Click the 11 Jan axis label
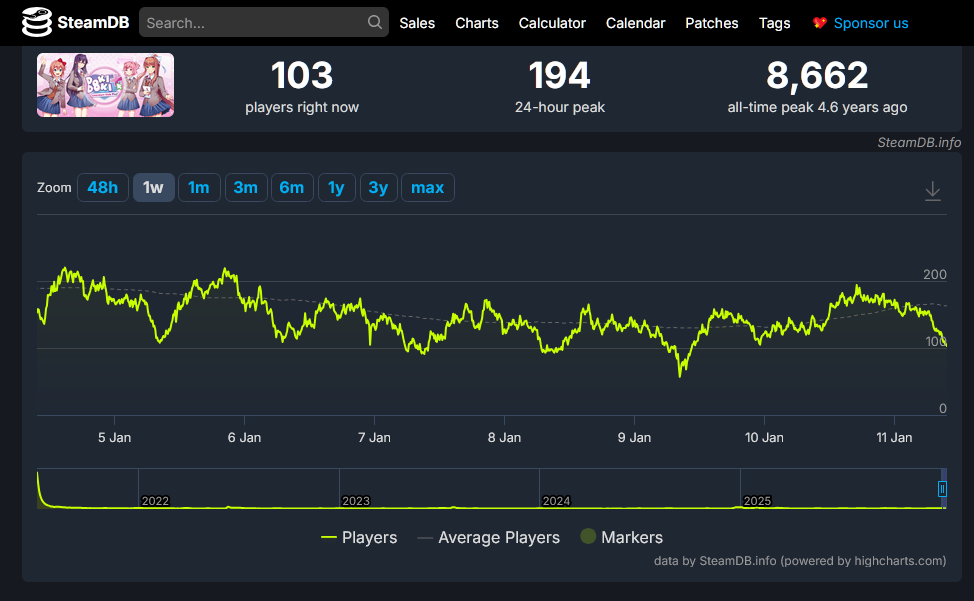This screenshot has width=974, height=601. coord(894,437)
